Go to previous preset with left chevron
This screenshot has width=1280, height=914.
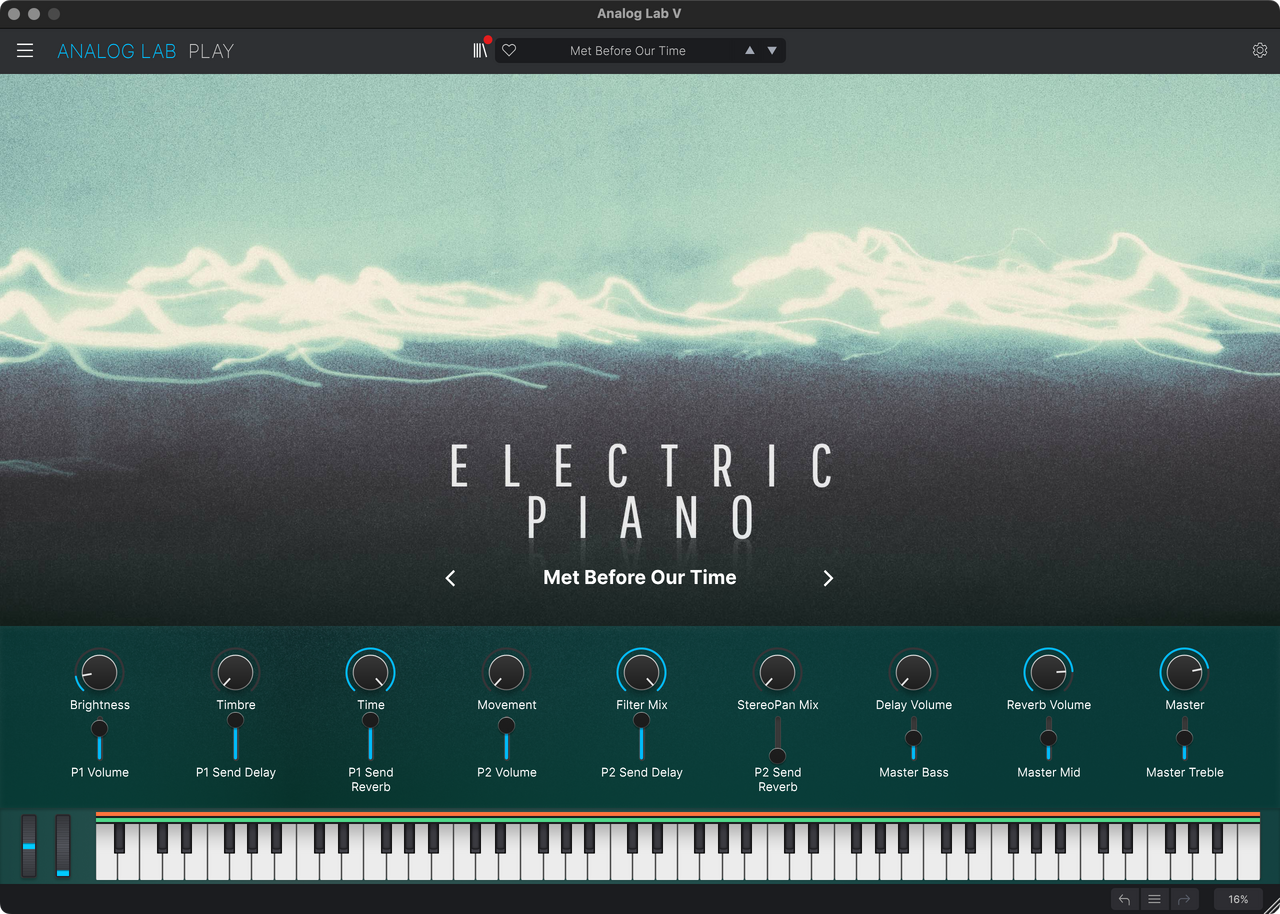pos(451,578)
